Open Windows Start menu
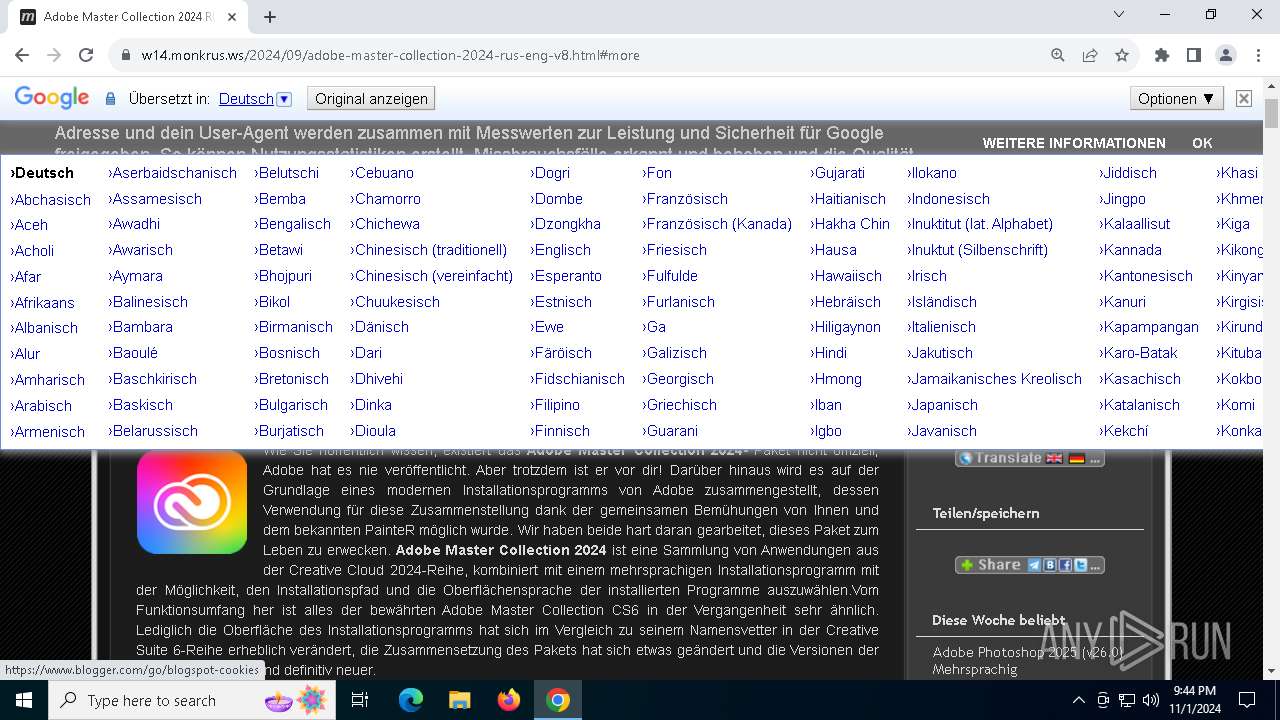Viewport: 1280px width, 720px height. [x=23, y=700]
